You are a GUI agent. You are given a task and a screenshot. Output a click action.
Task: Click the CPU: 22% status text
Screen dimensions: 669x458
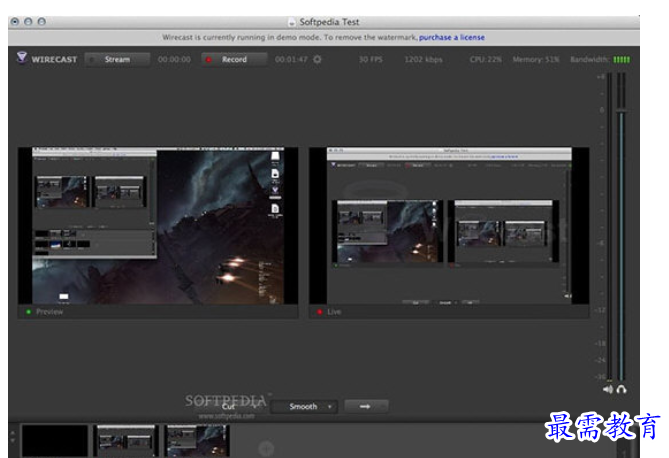coord(486,59)
